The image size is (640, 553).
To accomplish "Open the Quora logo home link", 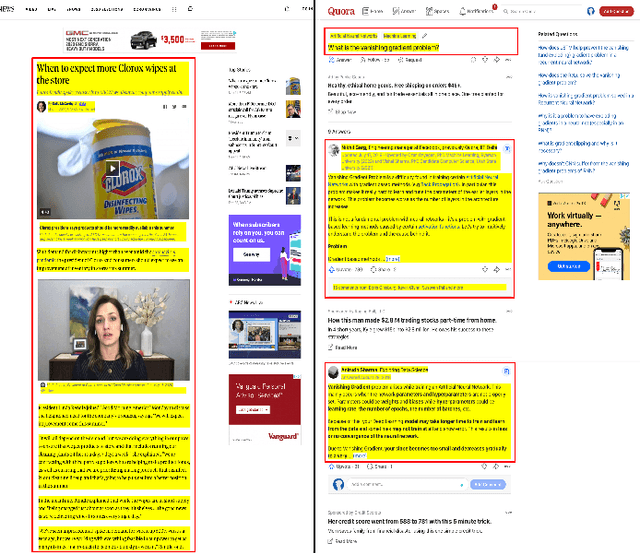I will tap(341, 11).
